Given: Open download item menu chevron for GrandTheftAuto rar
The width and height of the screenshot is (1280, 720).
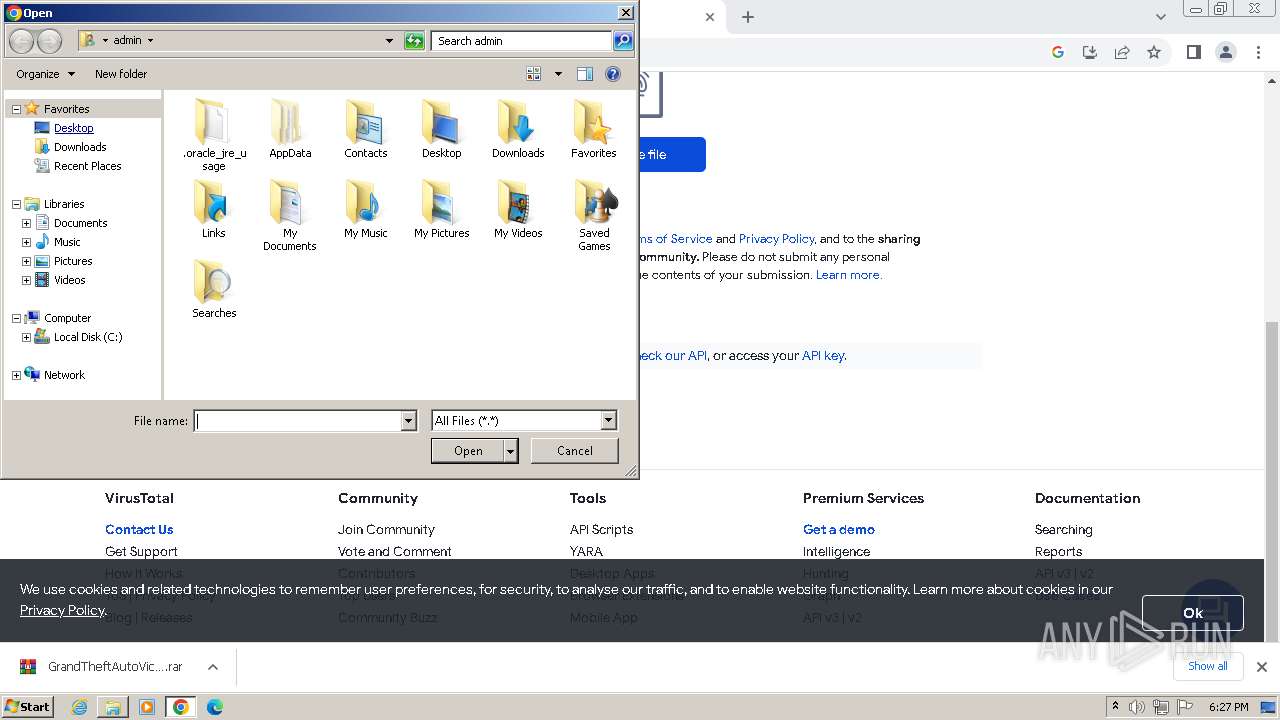Looking at the screenshot, I should (x=213, y=667).
